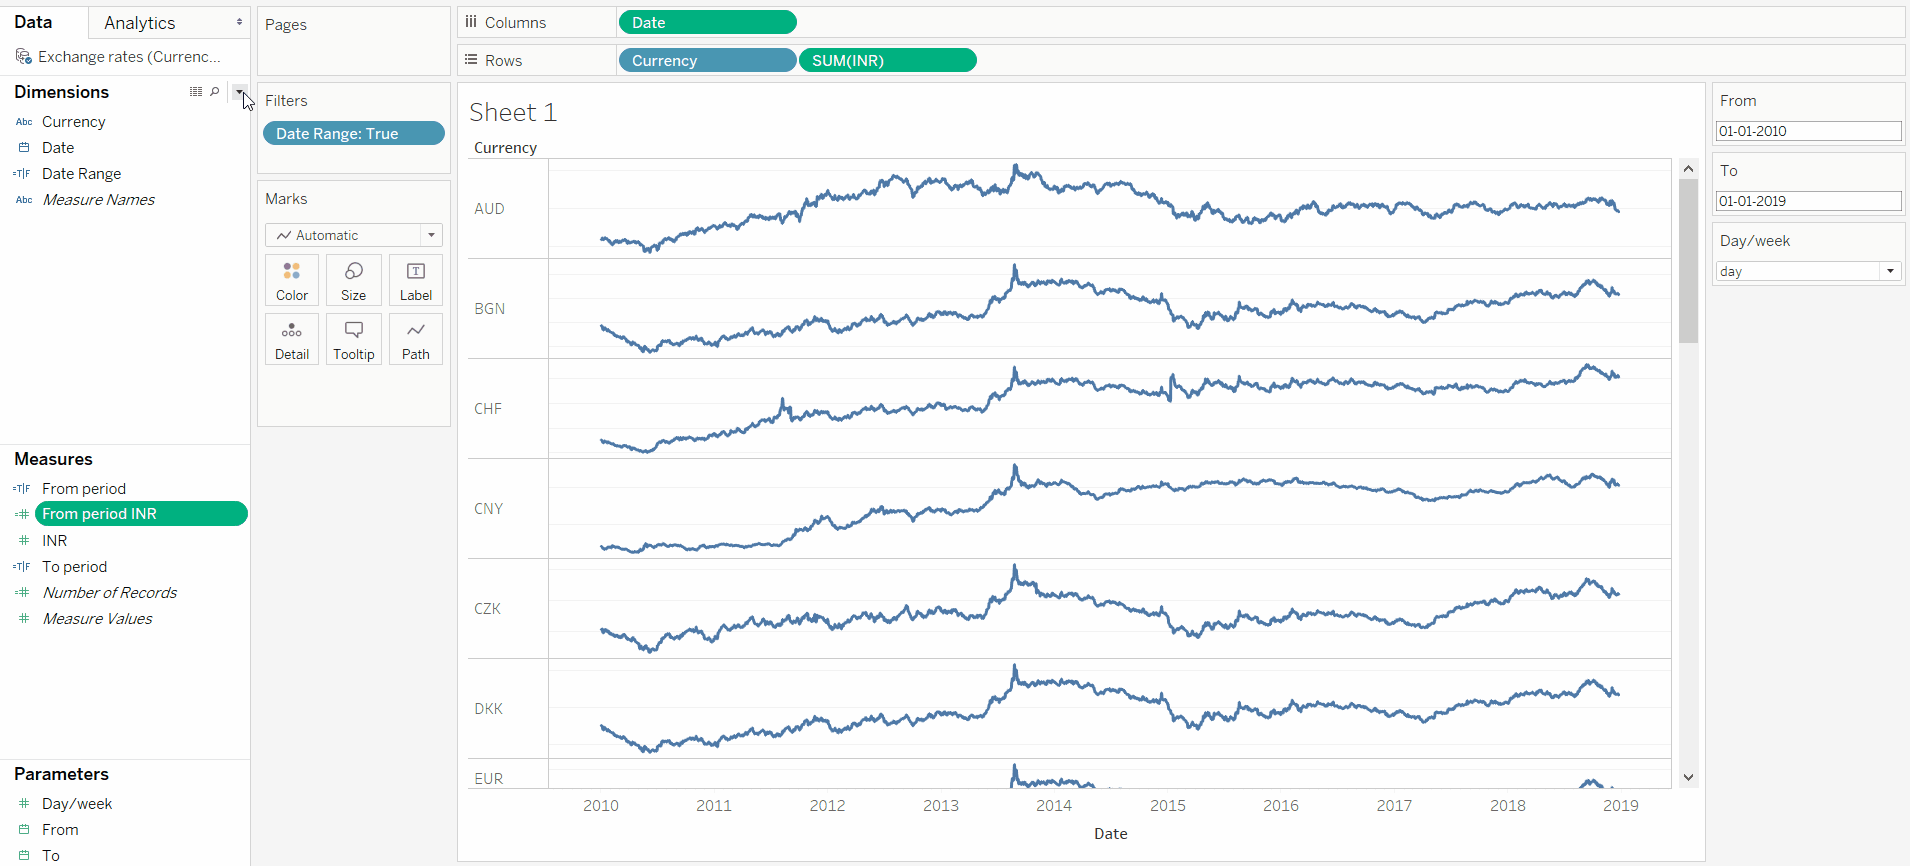This screenshot has width=1910, height=866.
Task: Open the Analytics pane tab selector
Action: click(x=239, y=22)
